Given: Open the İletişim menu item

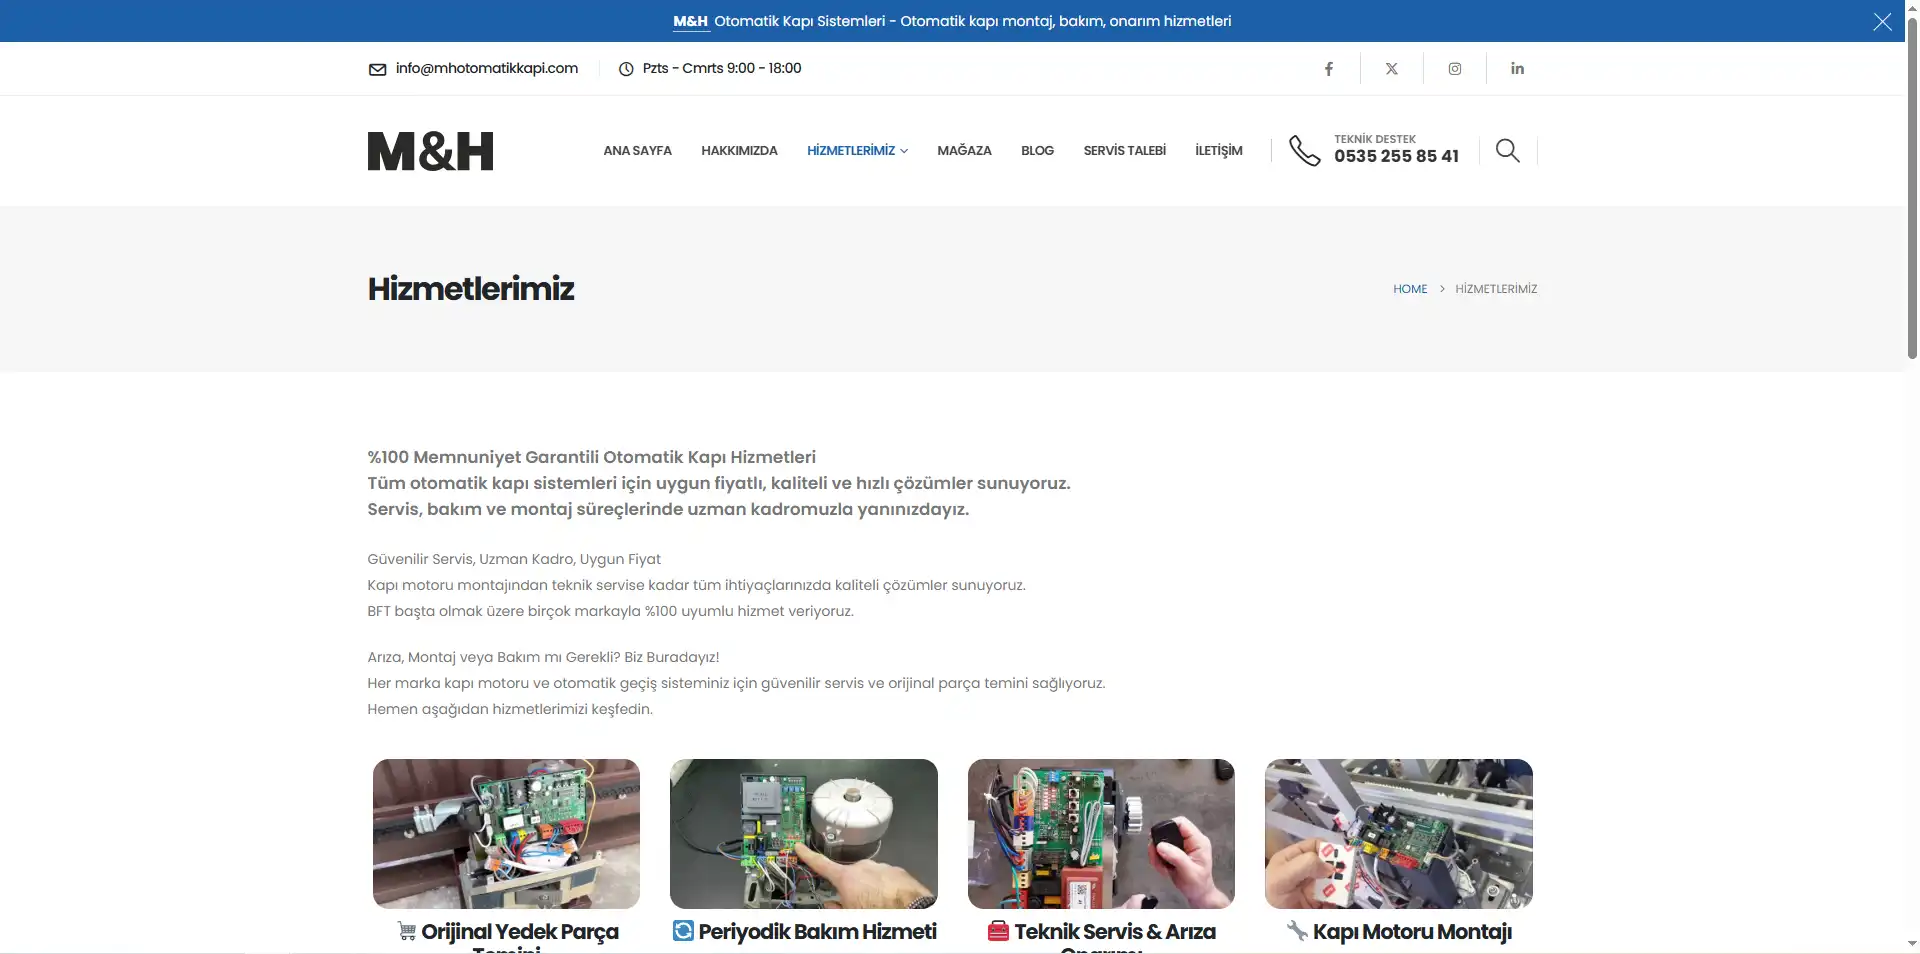Looking at the screenshot, I should point(1218,151).
